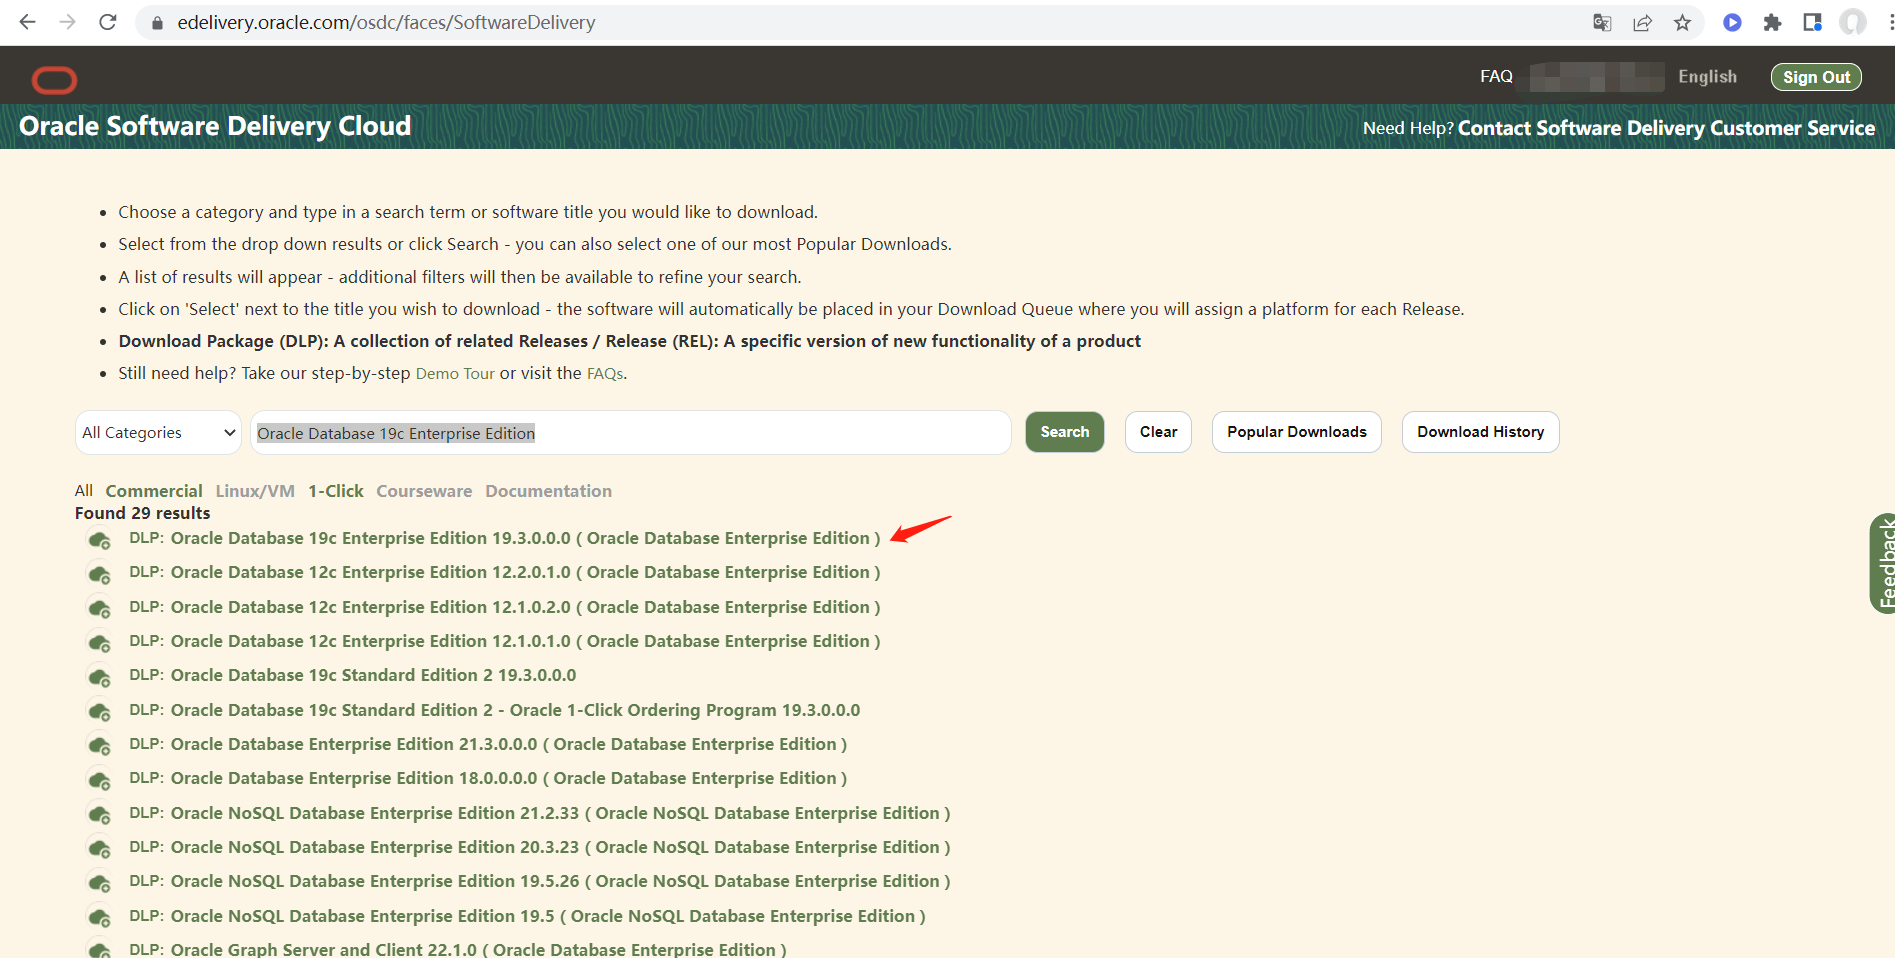
Task: Click the Oracle logo
Action: tap(54, 80)
